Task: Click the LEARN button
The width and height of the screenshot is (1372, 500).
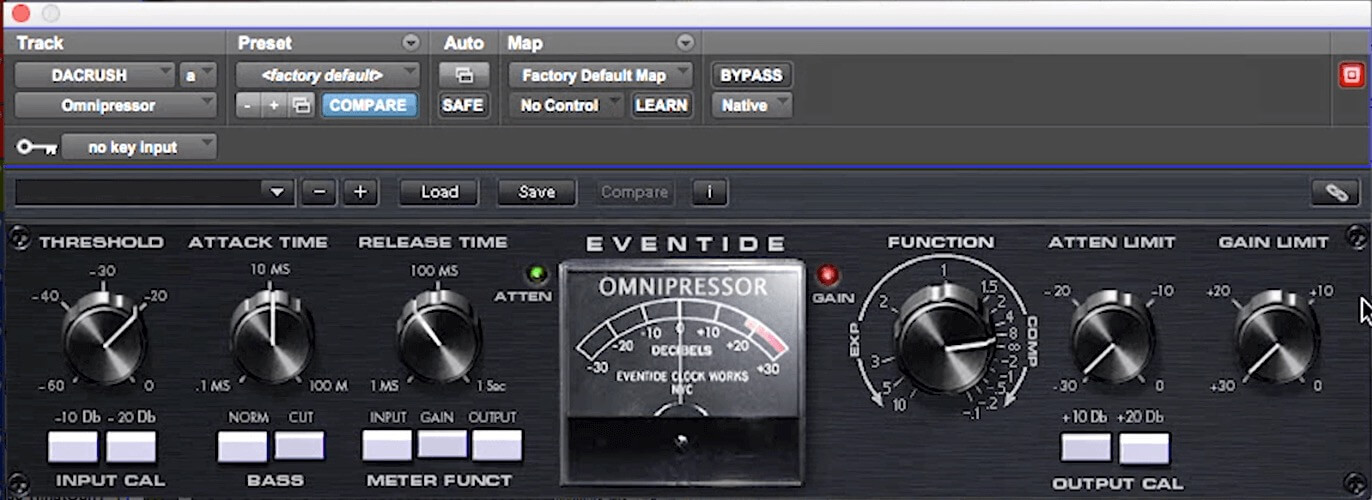Action: pos(661,105)
